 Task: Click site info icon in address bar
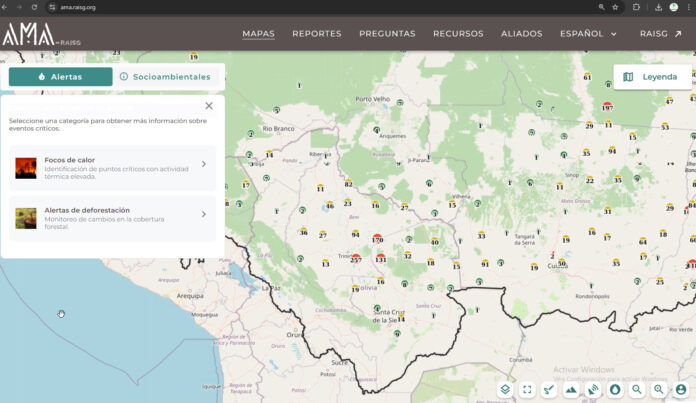[52, 7]
